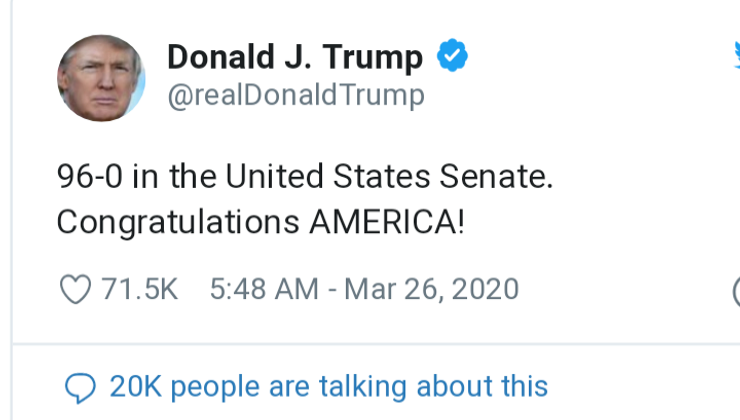This screenshot has width=740, height=420.
Task: Open "20K people are talking about this"
Action: pos(328,386)
